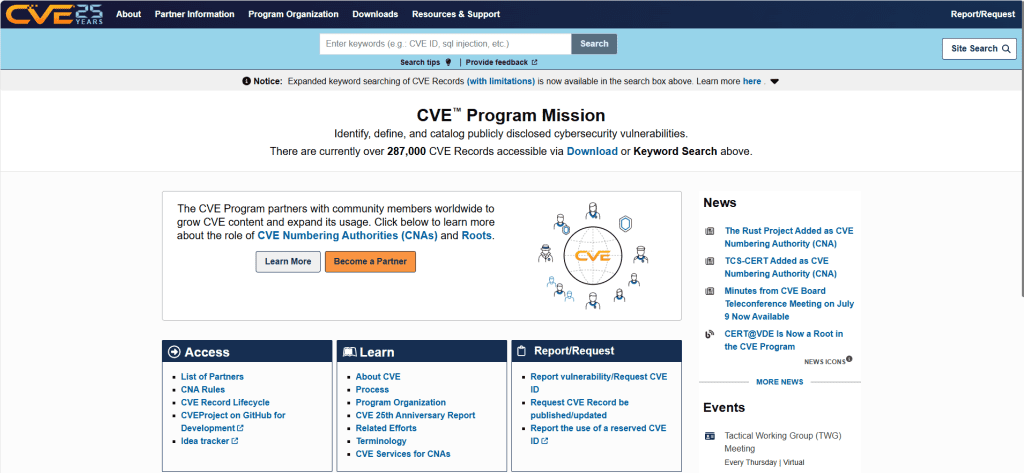Click the calendar icon beside Tactical Working Group

coord(710,436)
